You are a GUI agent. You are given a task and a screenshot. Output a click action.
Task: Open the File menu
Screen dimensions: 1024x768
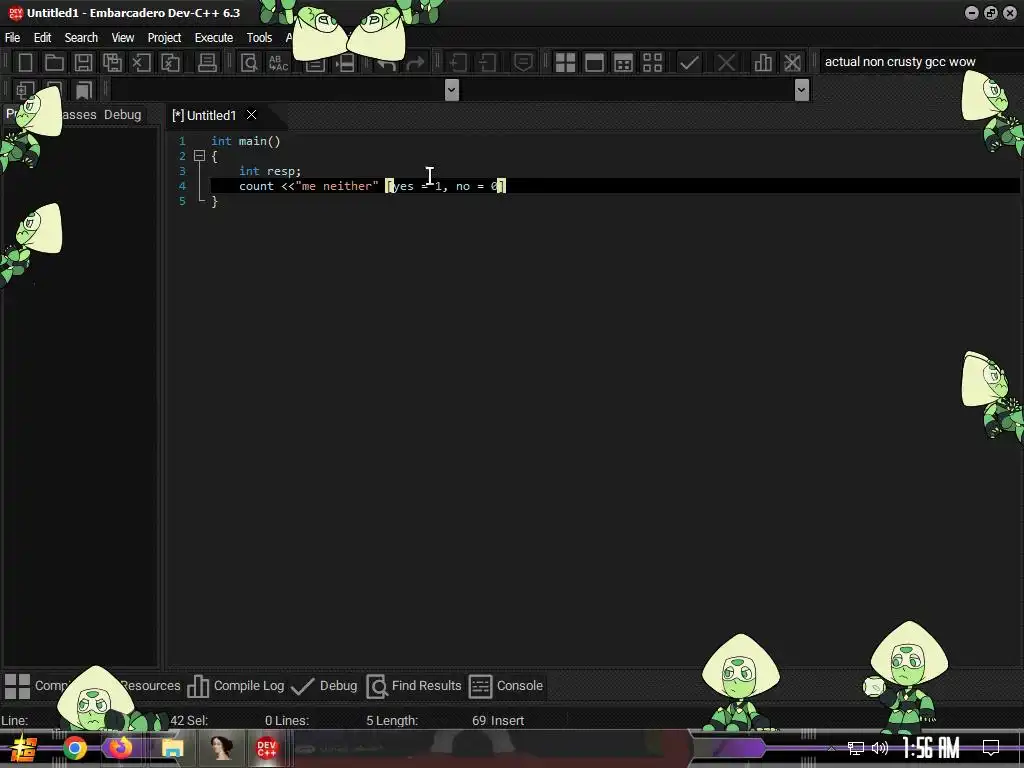(x=12, y=37)
